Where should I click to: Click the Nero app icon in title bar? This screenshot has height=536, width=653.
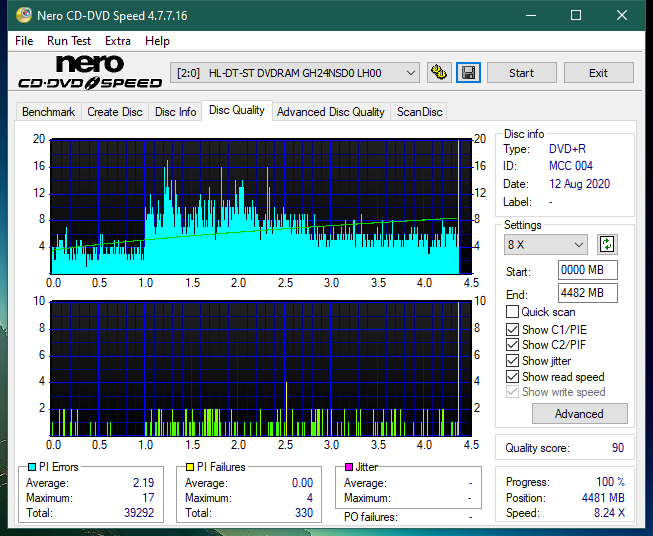click(x=24, y=15)
